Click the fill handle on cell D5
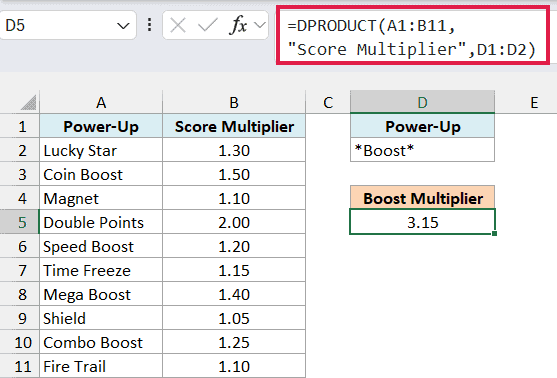This screenshot has width=557, height=378. point(494,233)
